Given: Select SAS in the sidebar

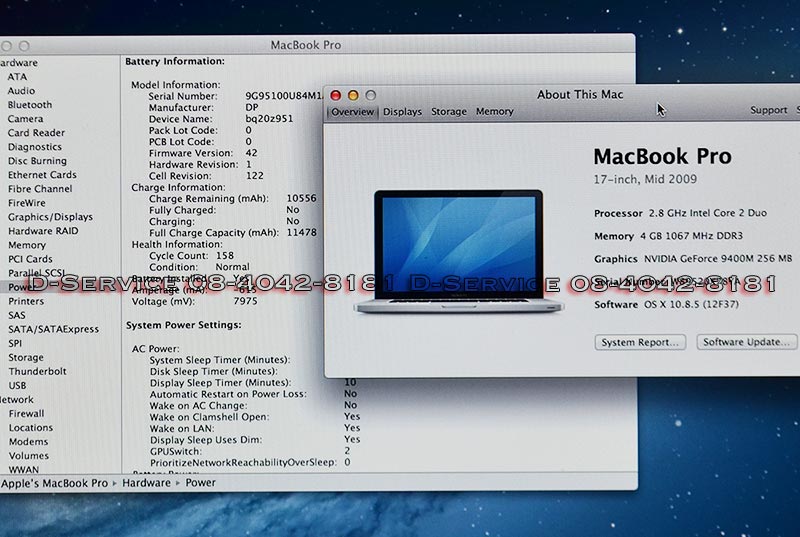Looking at the screenshot, I should pyautogui.click(x=16, y=315).
